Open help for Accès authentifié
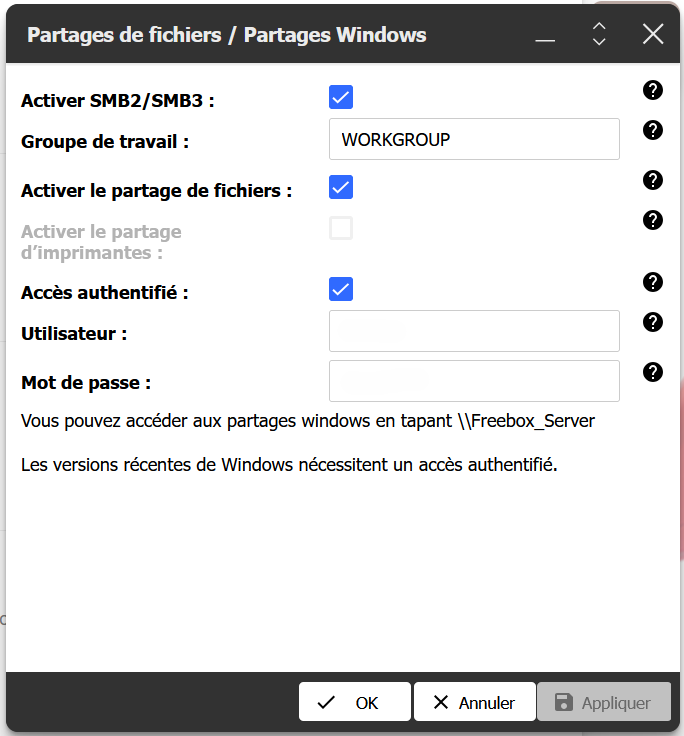The width and height of the screenshot is (684, 736). click(x=653, y=282)
